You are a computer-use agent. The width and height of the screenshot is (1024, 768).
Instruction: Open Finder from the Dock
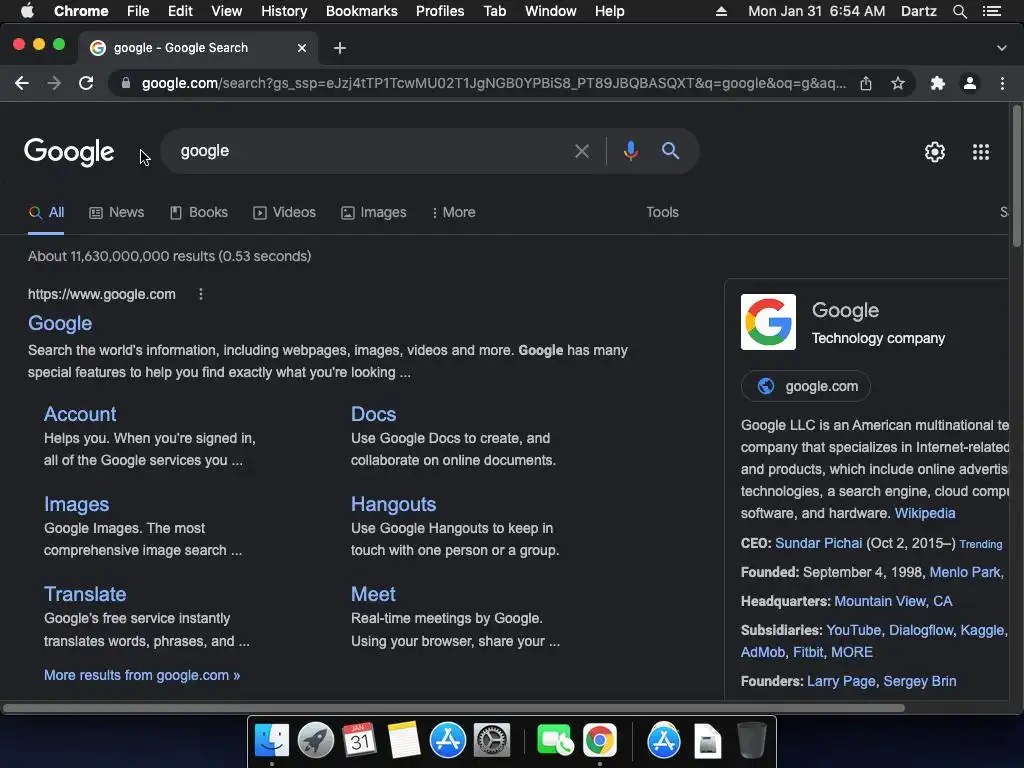coord(272,741)
